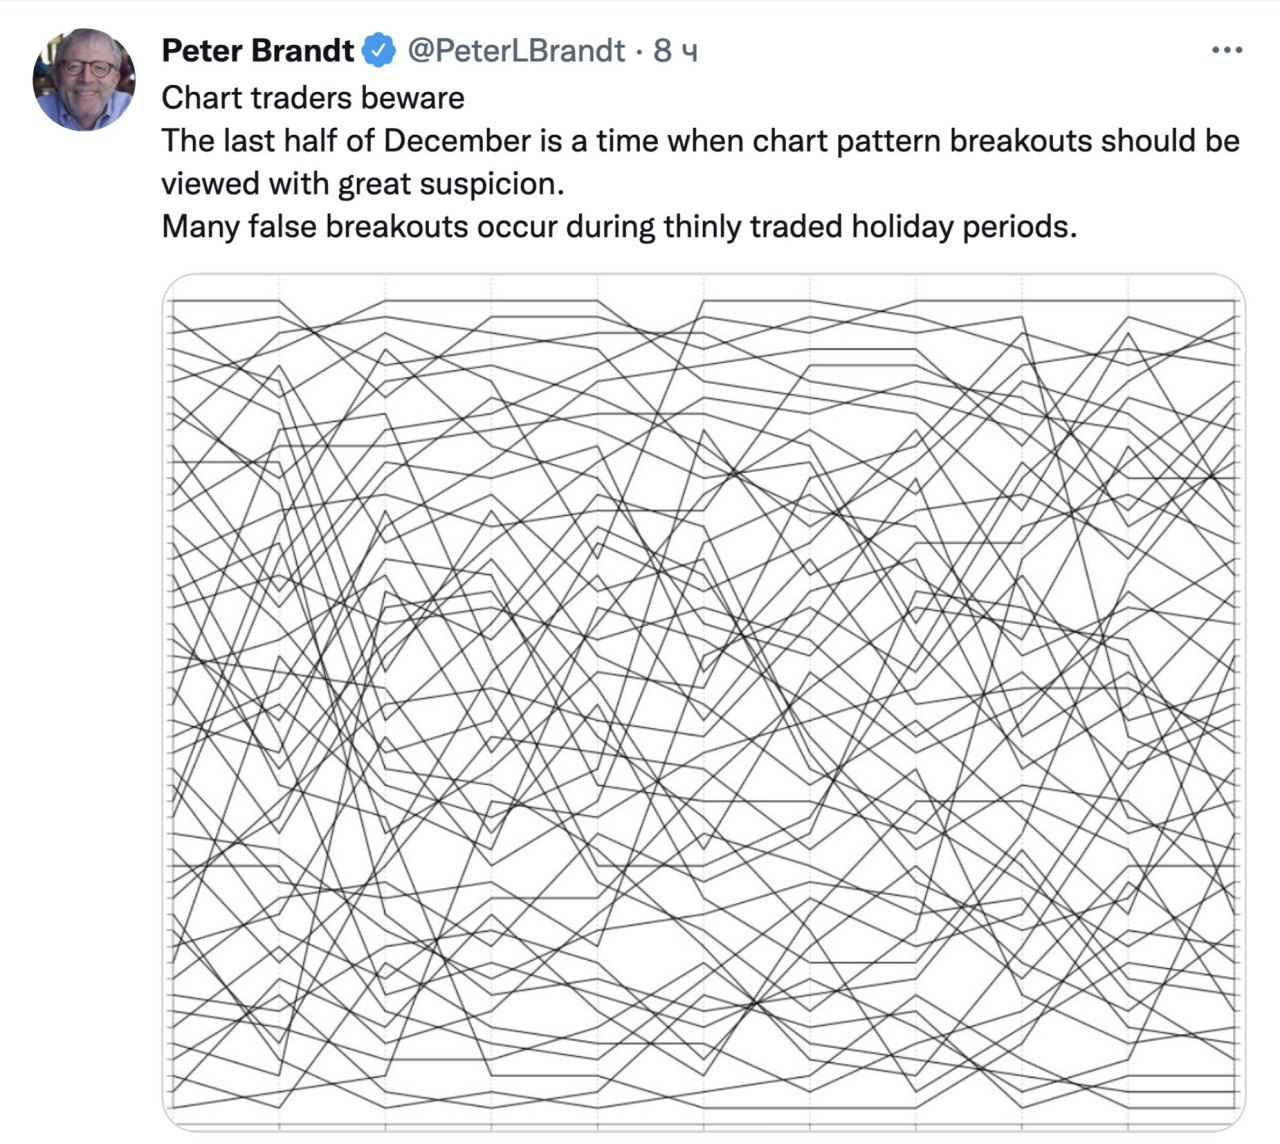Click the word "holiday" in the tweet

[902, 227]
